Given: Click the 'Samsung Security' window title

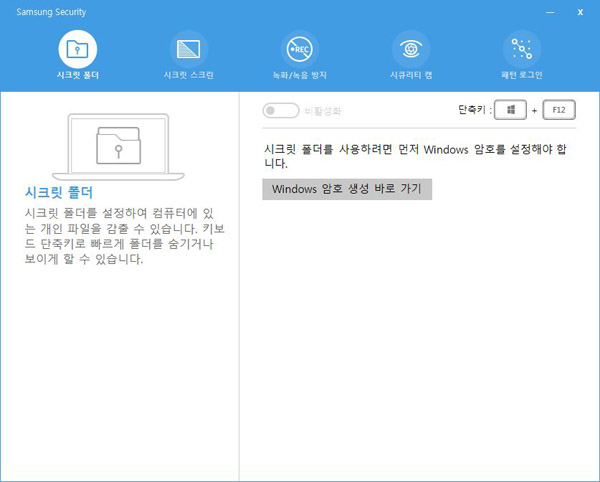Looking at the screenshot, I should tap(51, 12).
